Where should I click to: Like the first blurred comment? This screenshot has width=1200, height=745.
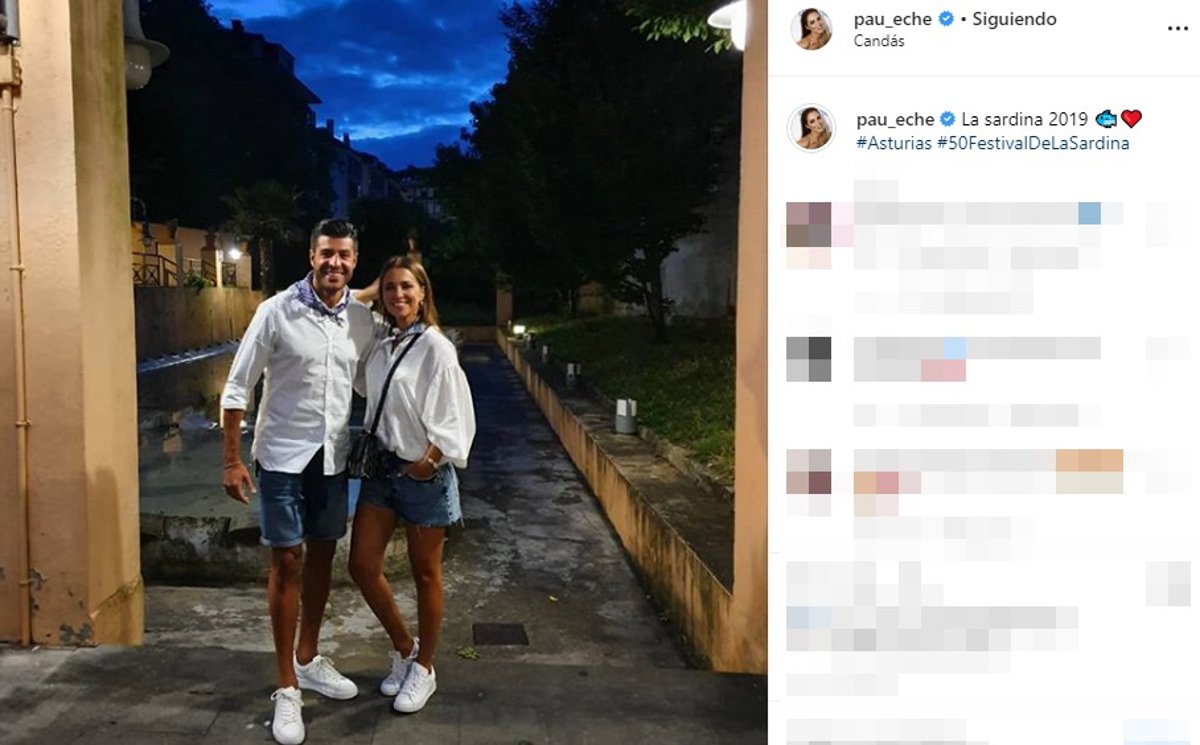[1168, 224]
